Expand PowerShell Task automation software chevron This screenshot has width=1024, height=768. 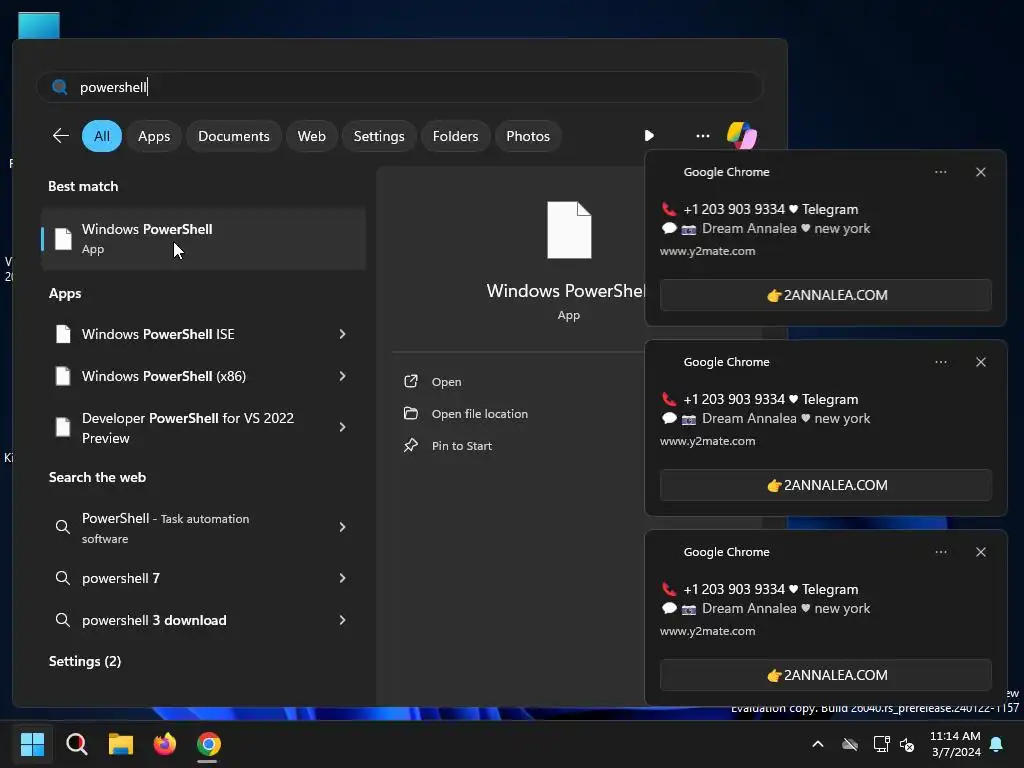(342, 527)
